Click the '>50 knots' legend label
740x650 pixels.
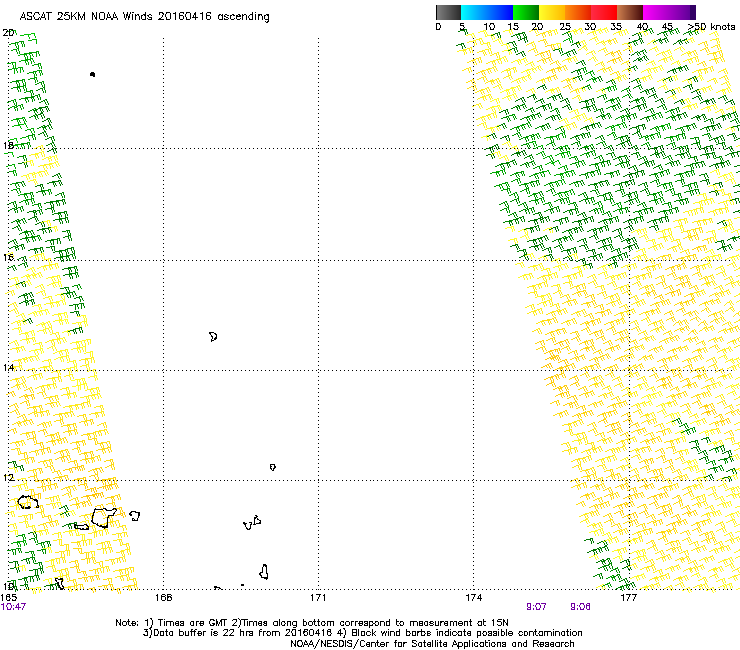click(711, 27)
